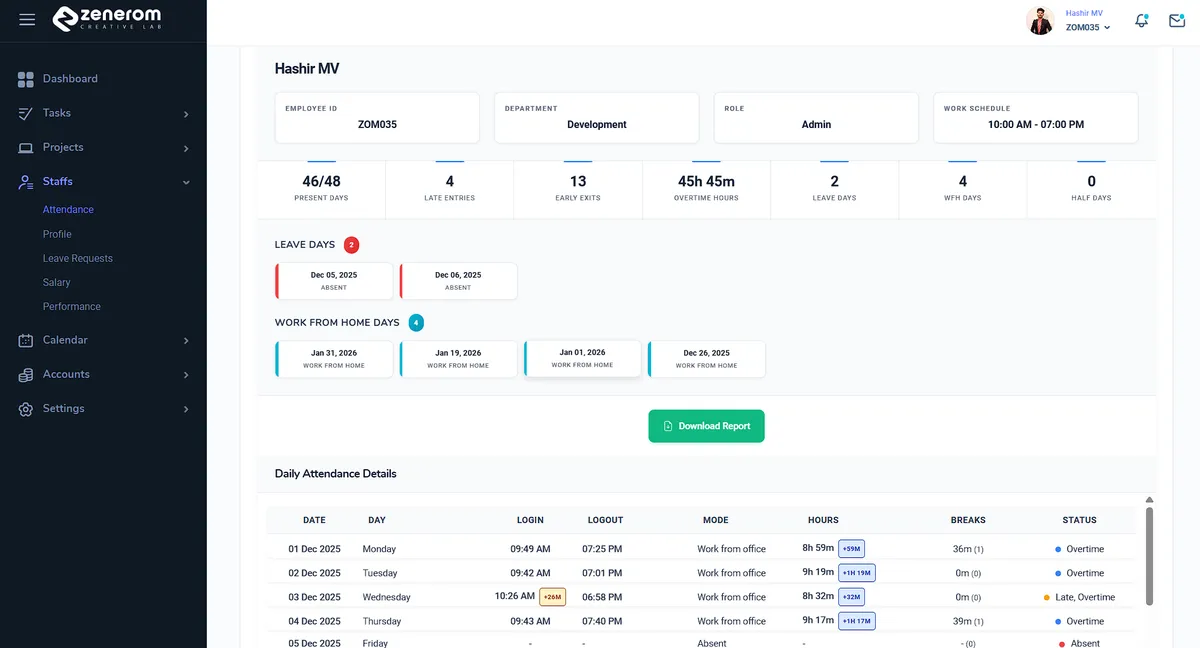
Task: Click the Staffs people icon
Action: point(26,181)
